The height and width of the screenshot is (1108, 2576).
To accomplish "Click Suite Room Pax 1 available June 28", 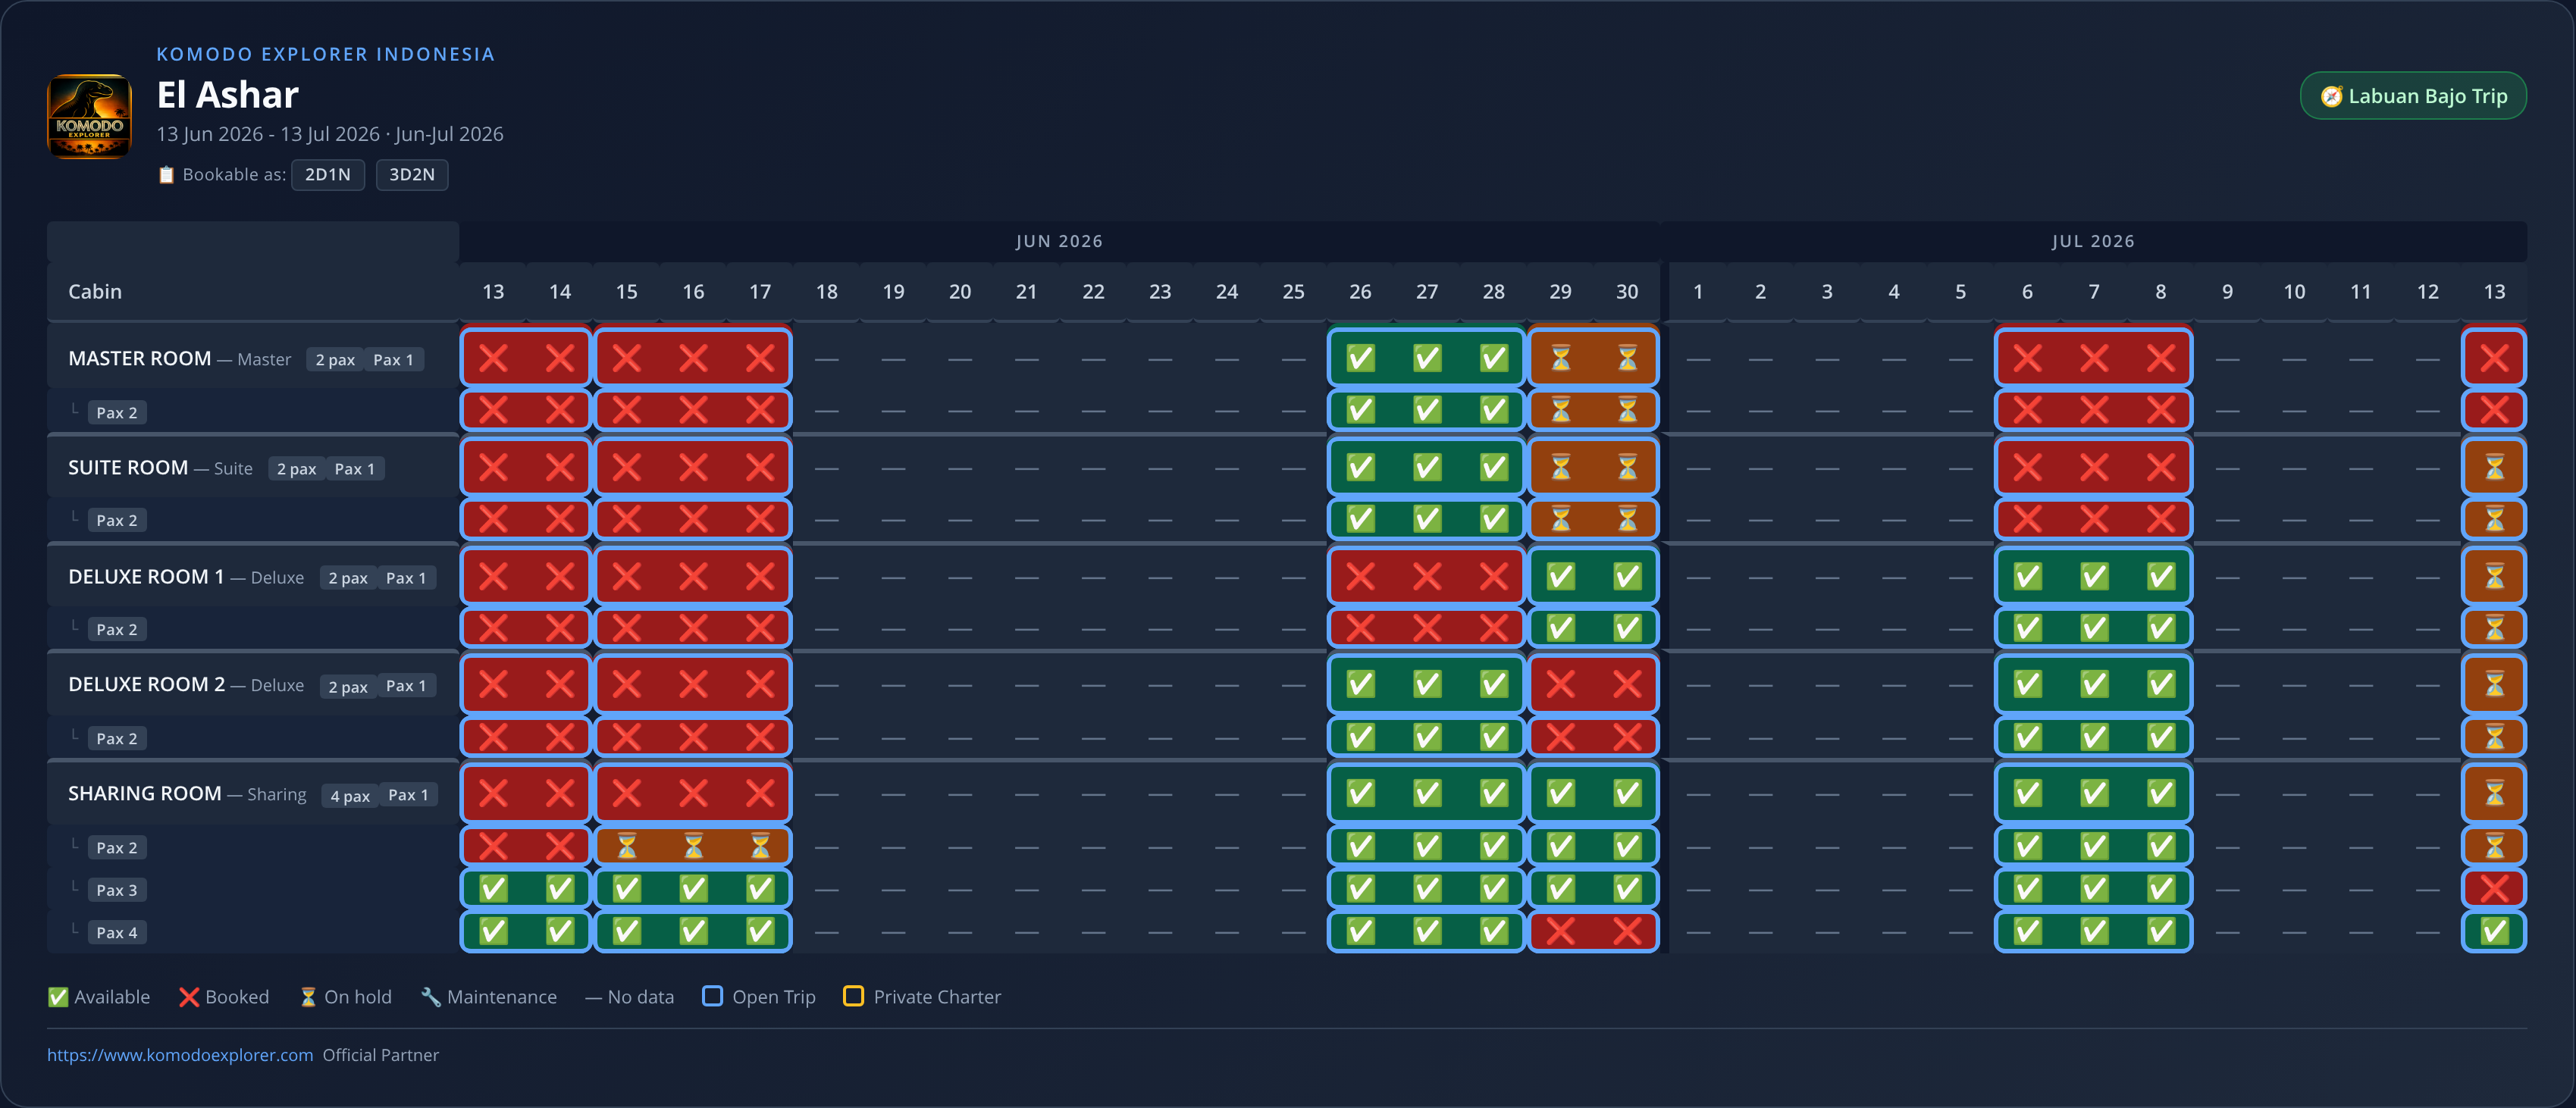I will (1494, 467).
